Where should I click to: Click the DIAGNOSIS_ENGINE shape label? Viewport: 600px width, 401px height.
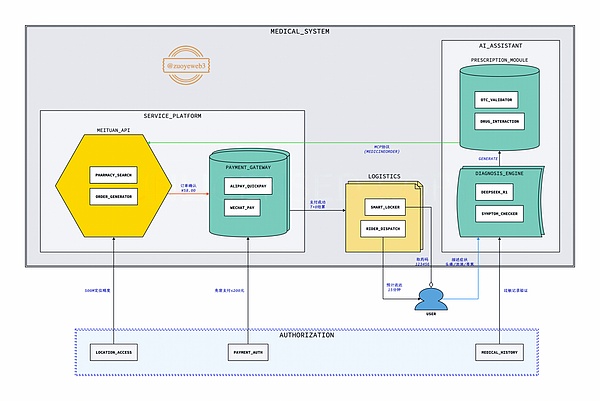499,174
